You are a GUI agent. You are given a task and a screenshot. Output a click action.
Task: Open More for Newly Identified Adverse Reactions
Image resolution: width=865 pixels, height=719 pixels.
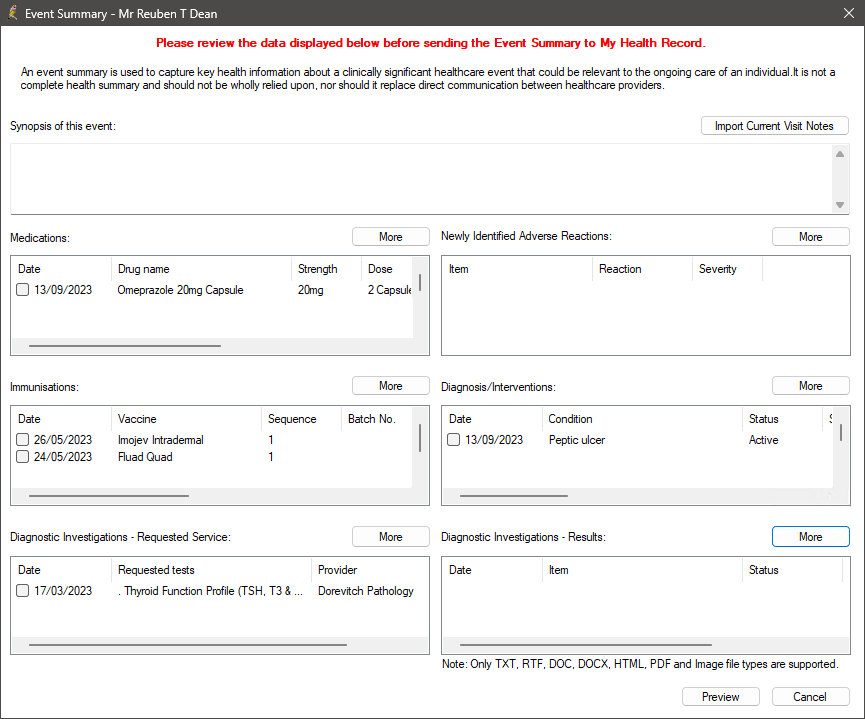pyautogui.click(x=810, y=237)
